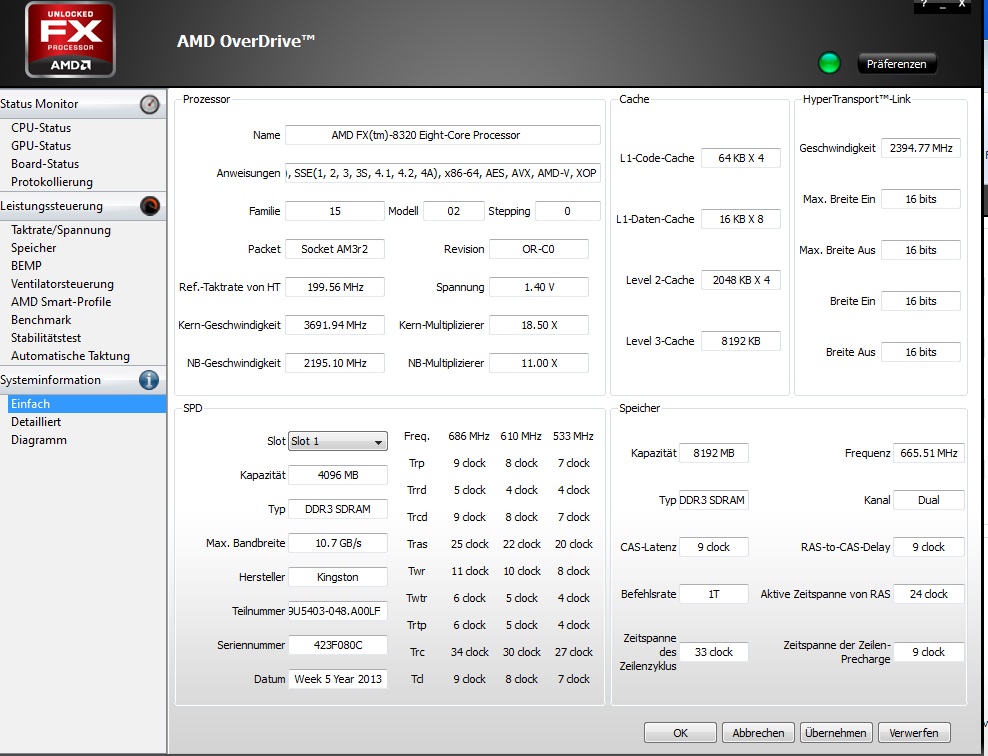Click the Max. Breite Aus value
The height and width of the screenshot is (756, 988).
pyautogui.click(x=921, y=250)
